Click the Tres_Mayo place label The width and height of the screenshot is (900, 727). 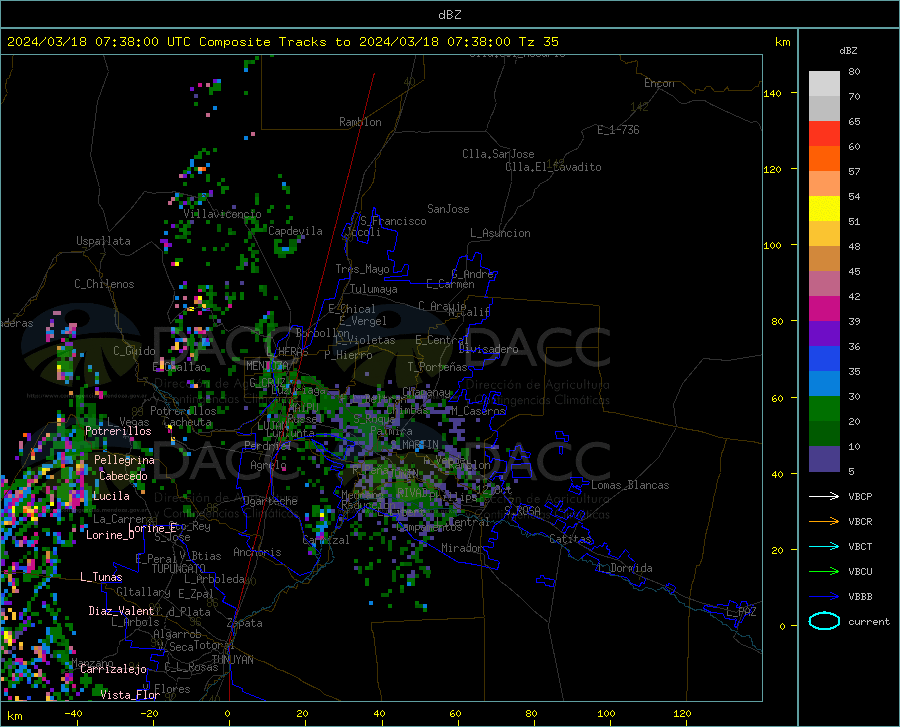pos(362,269)
